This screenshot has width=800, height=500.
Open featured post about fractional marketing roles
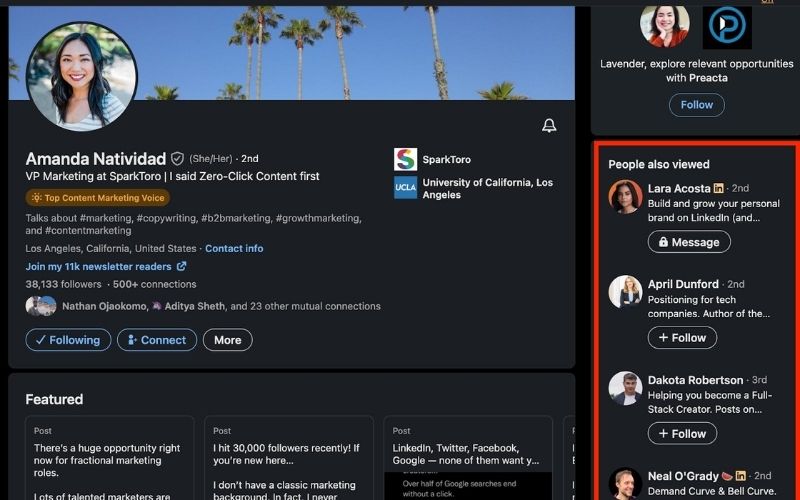110,458
